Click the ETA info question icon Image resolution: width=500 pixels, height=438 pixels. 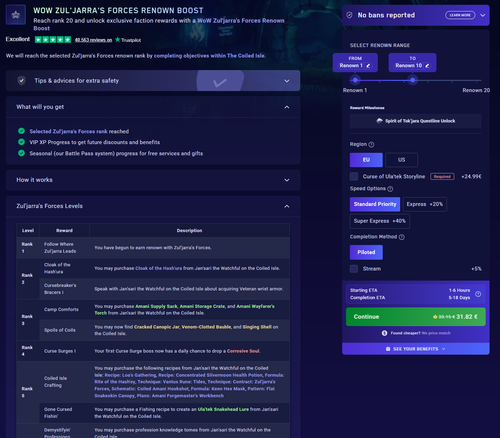pos(478,294)
